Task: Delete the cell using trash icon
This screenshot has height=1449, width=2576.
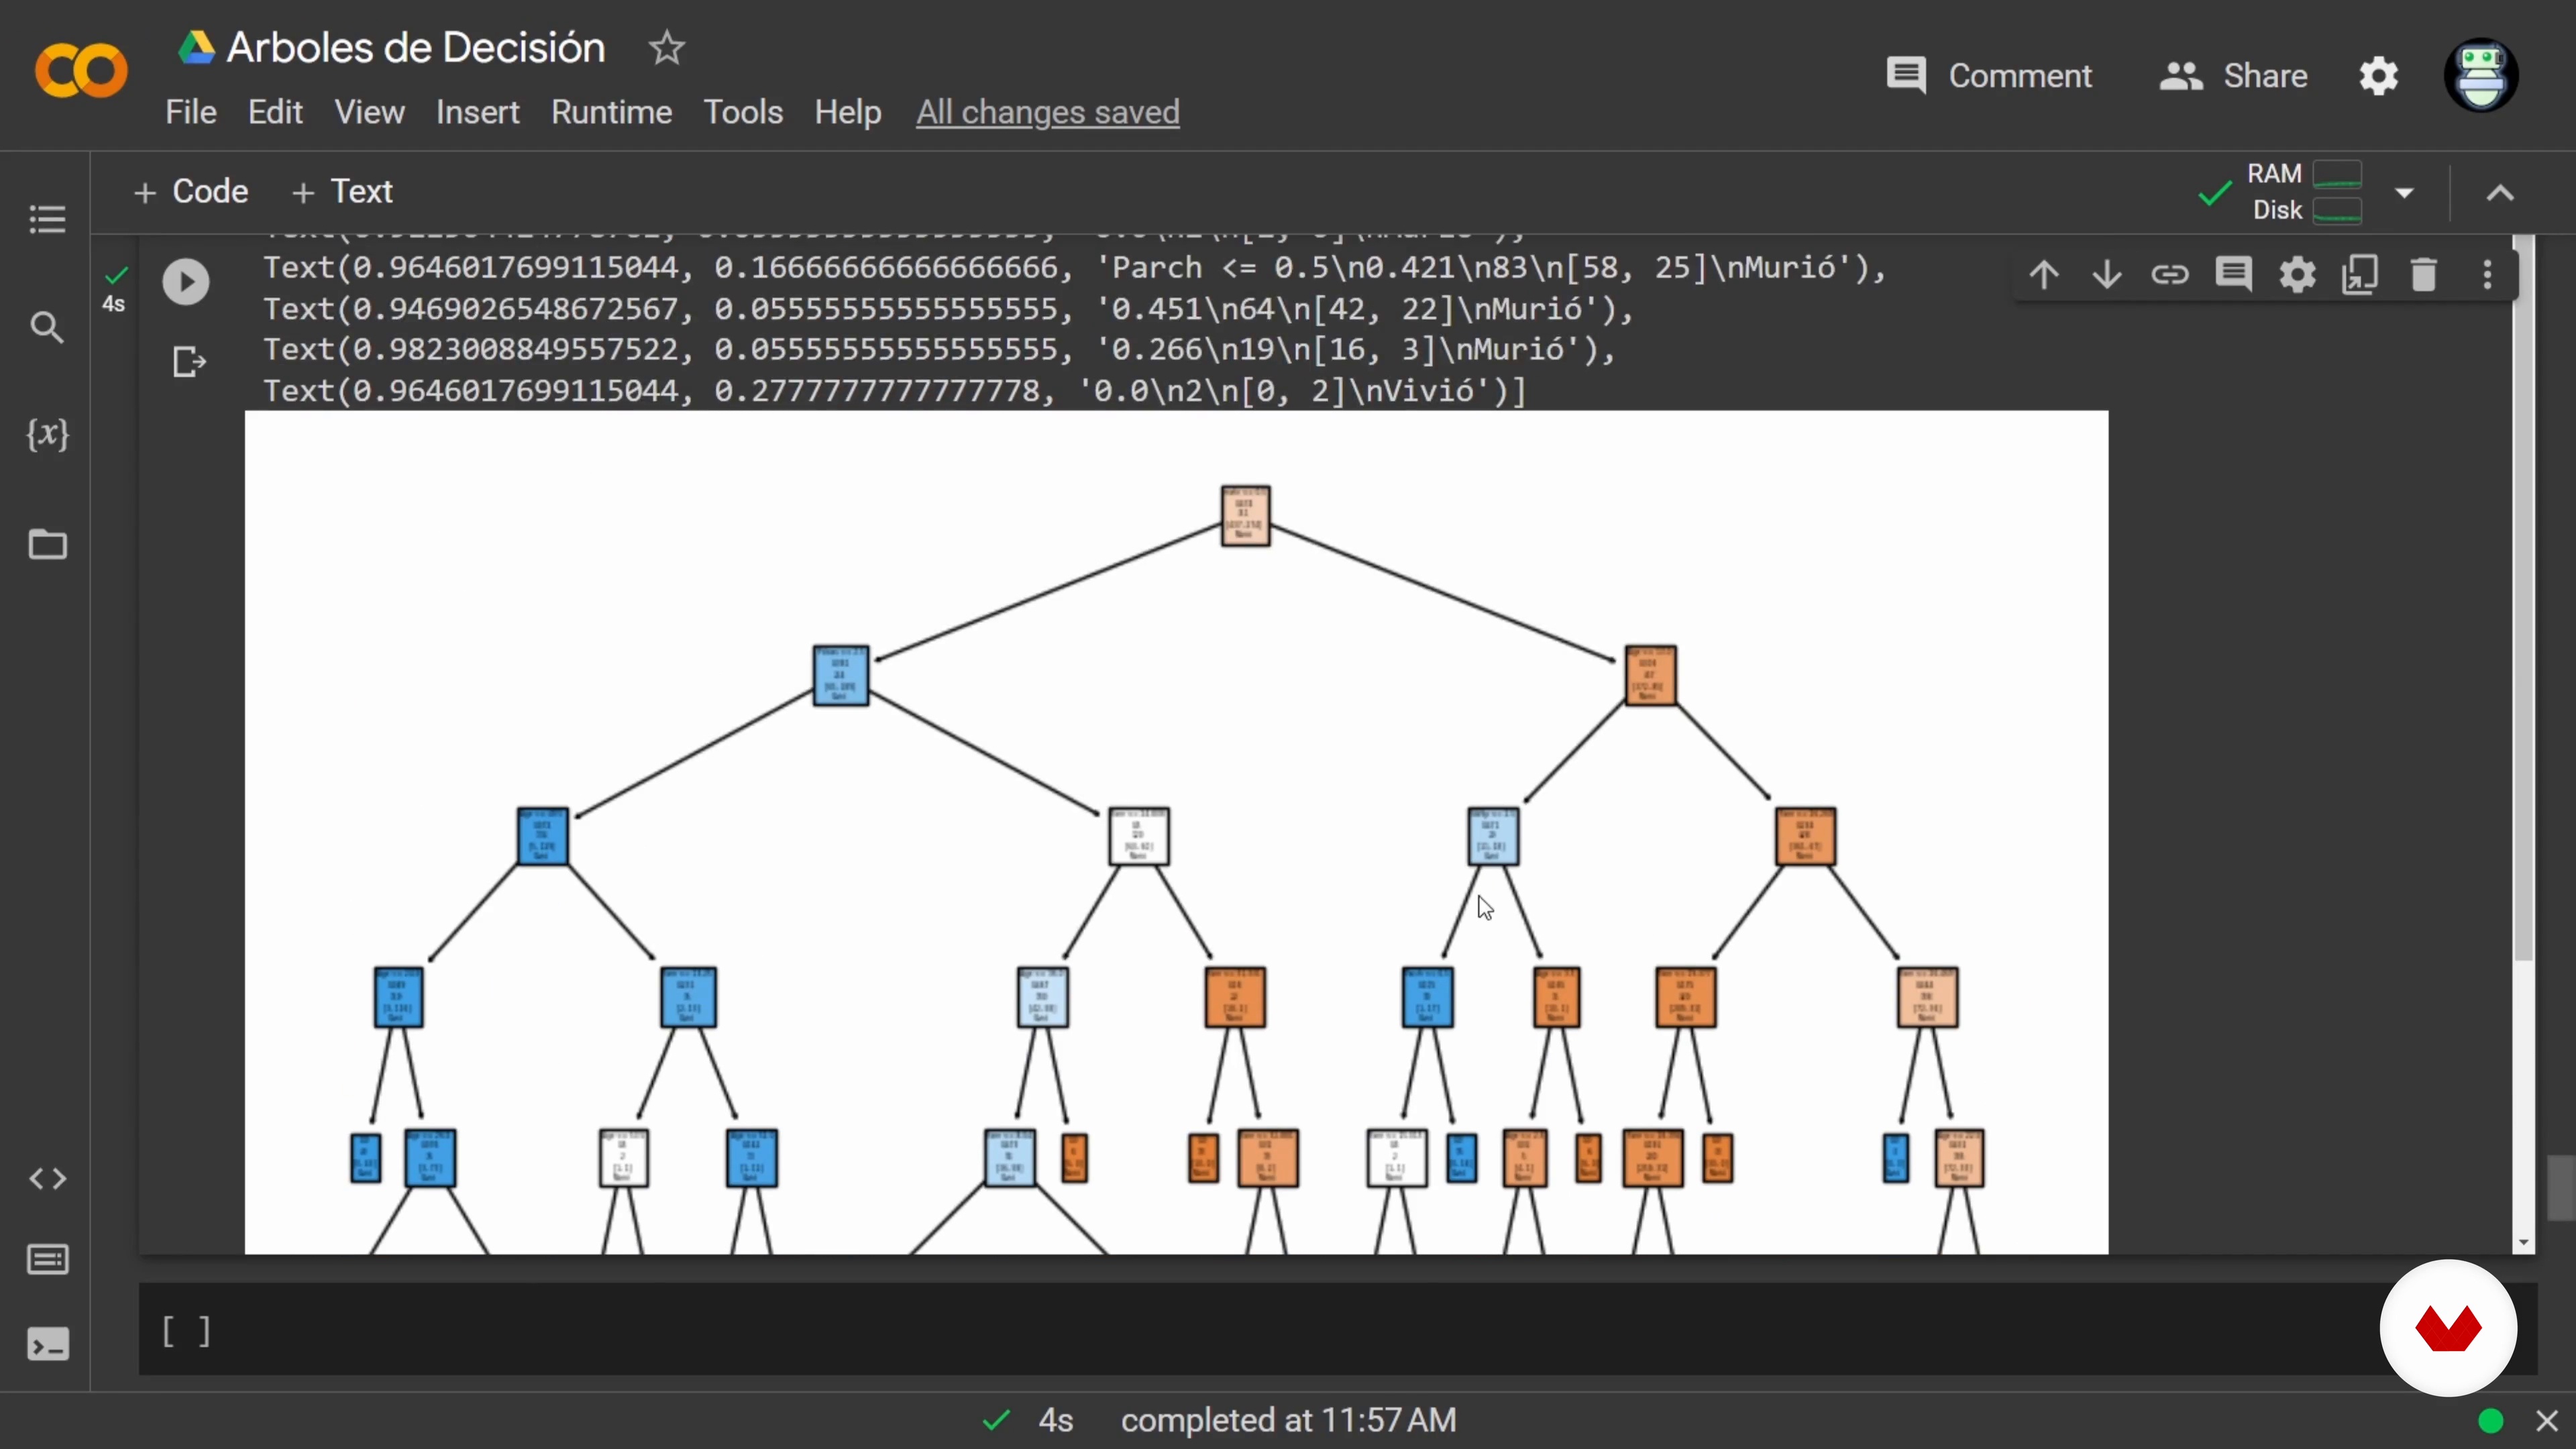Action: [2423, 274]
